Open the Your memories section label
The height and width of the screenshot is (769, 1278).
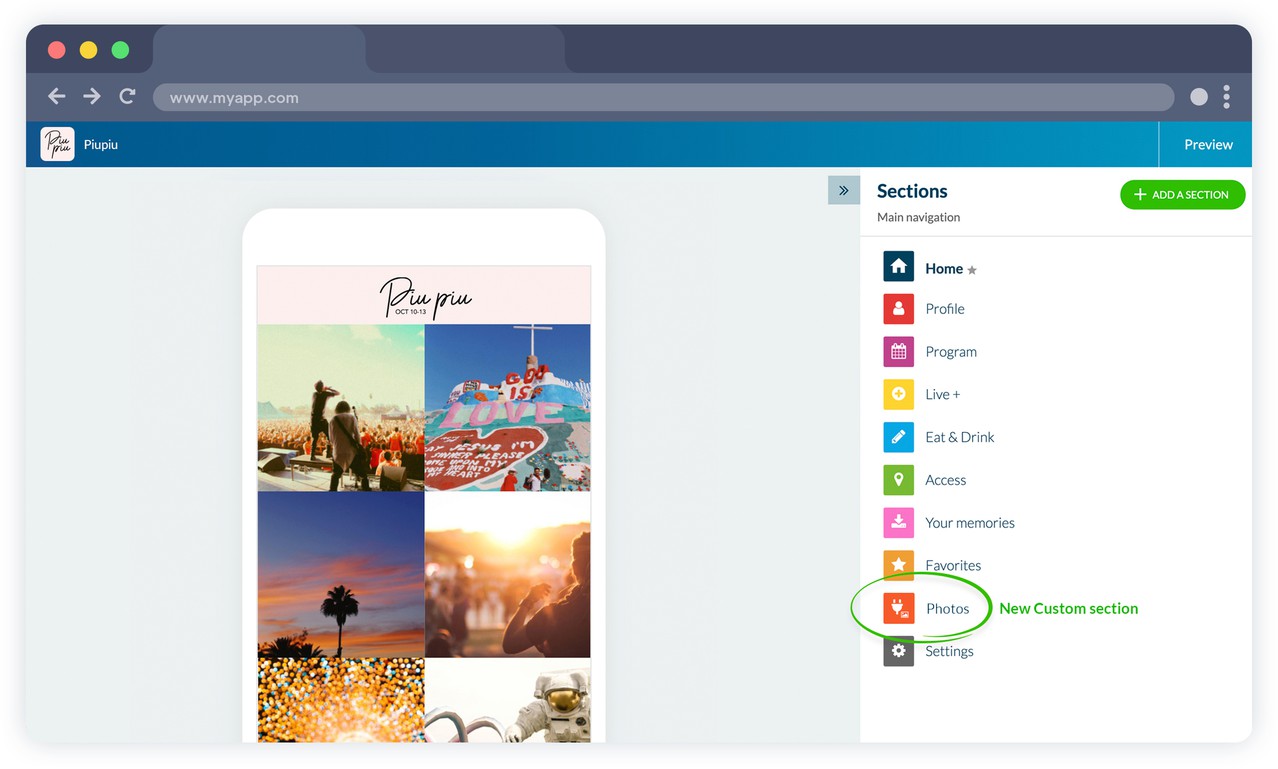pos(970,523)
